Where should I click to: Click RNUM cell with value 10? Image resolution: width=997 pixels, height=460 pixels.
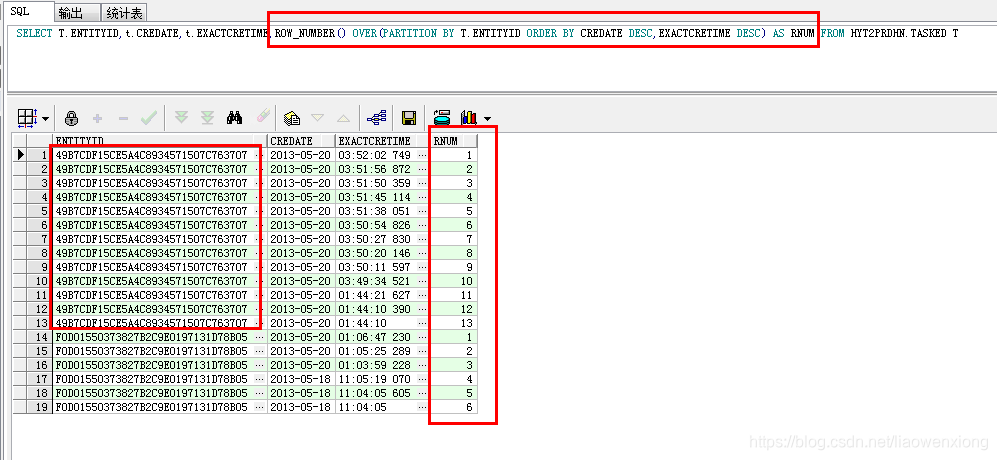tap(454, 281)
